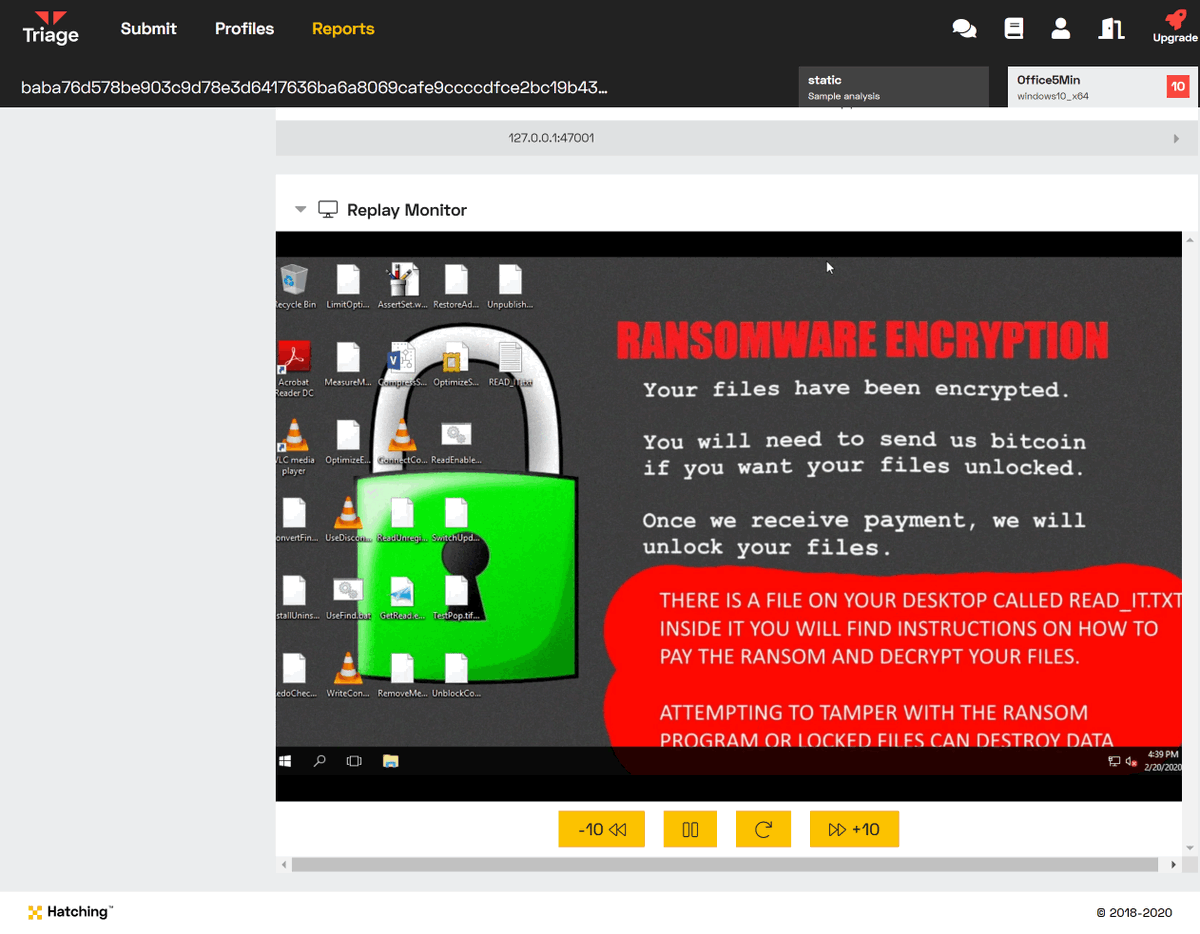Click the Replay Monitor heading text
The image size is (1200, 934).
point(407,210)
